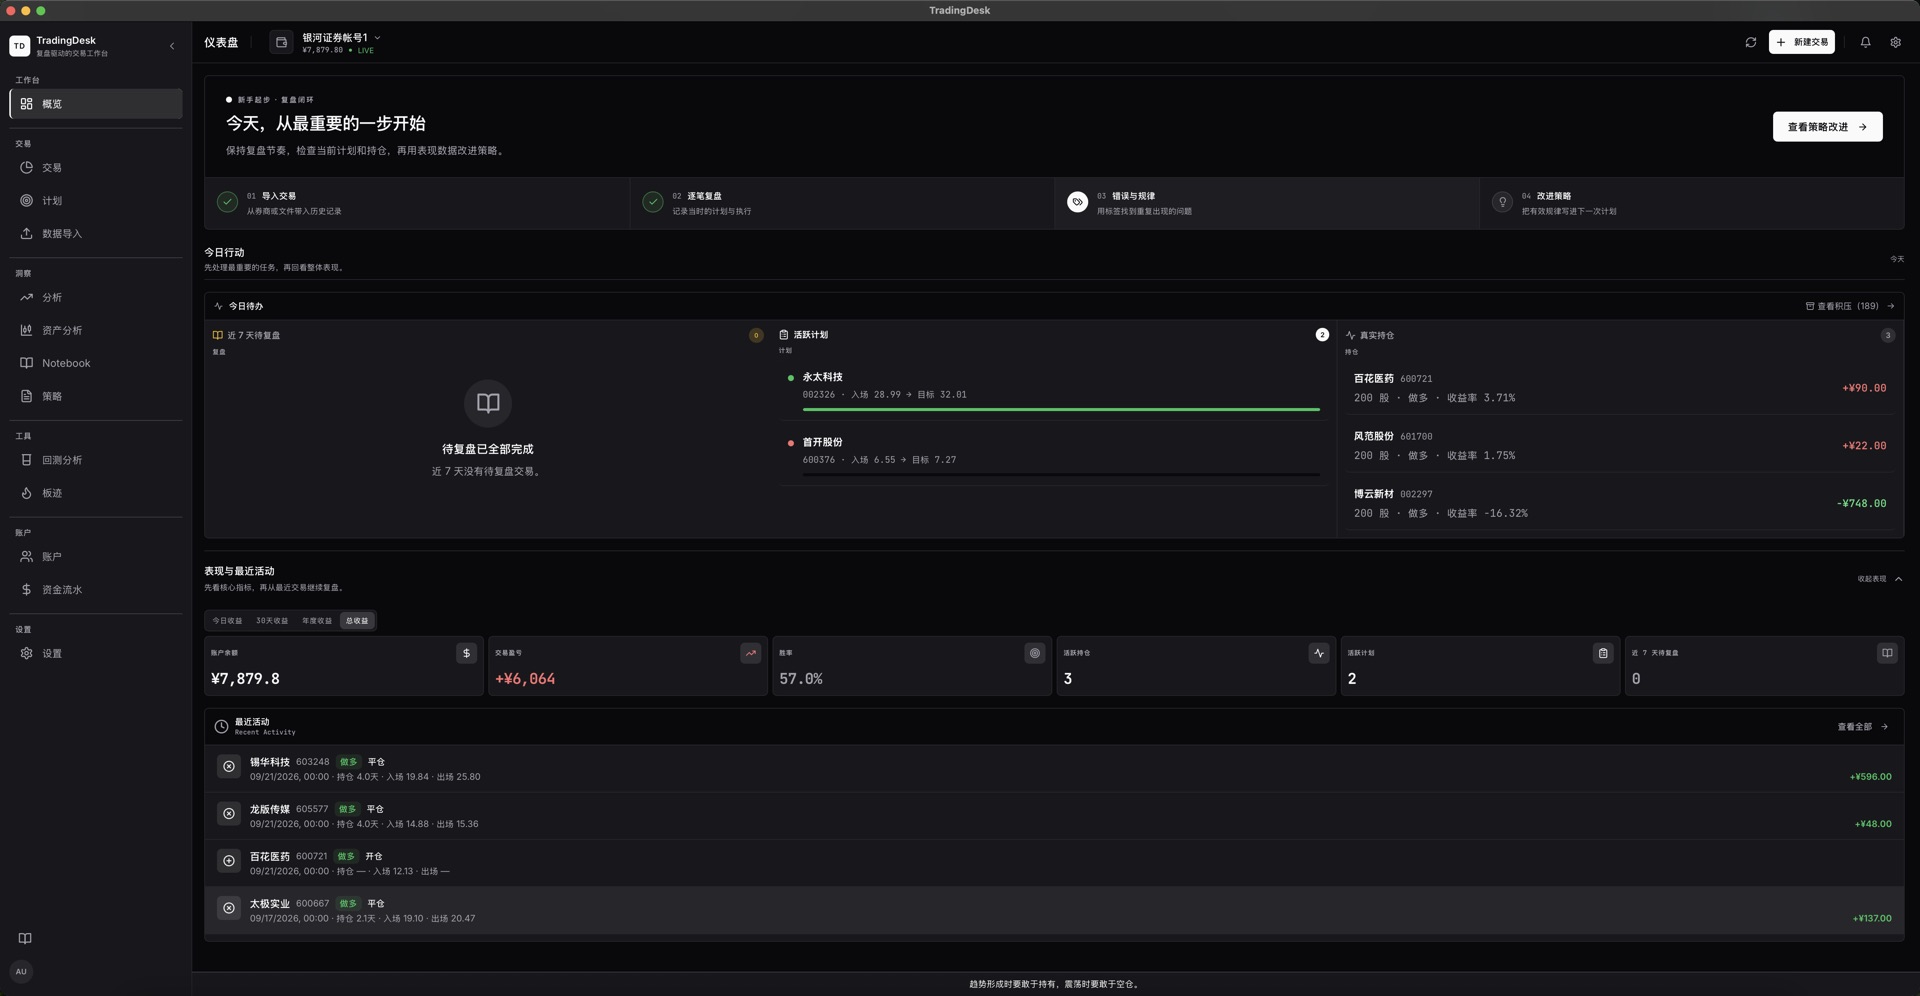
Task: Open 账户 accounts page
Action: 96,557
